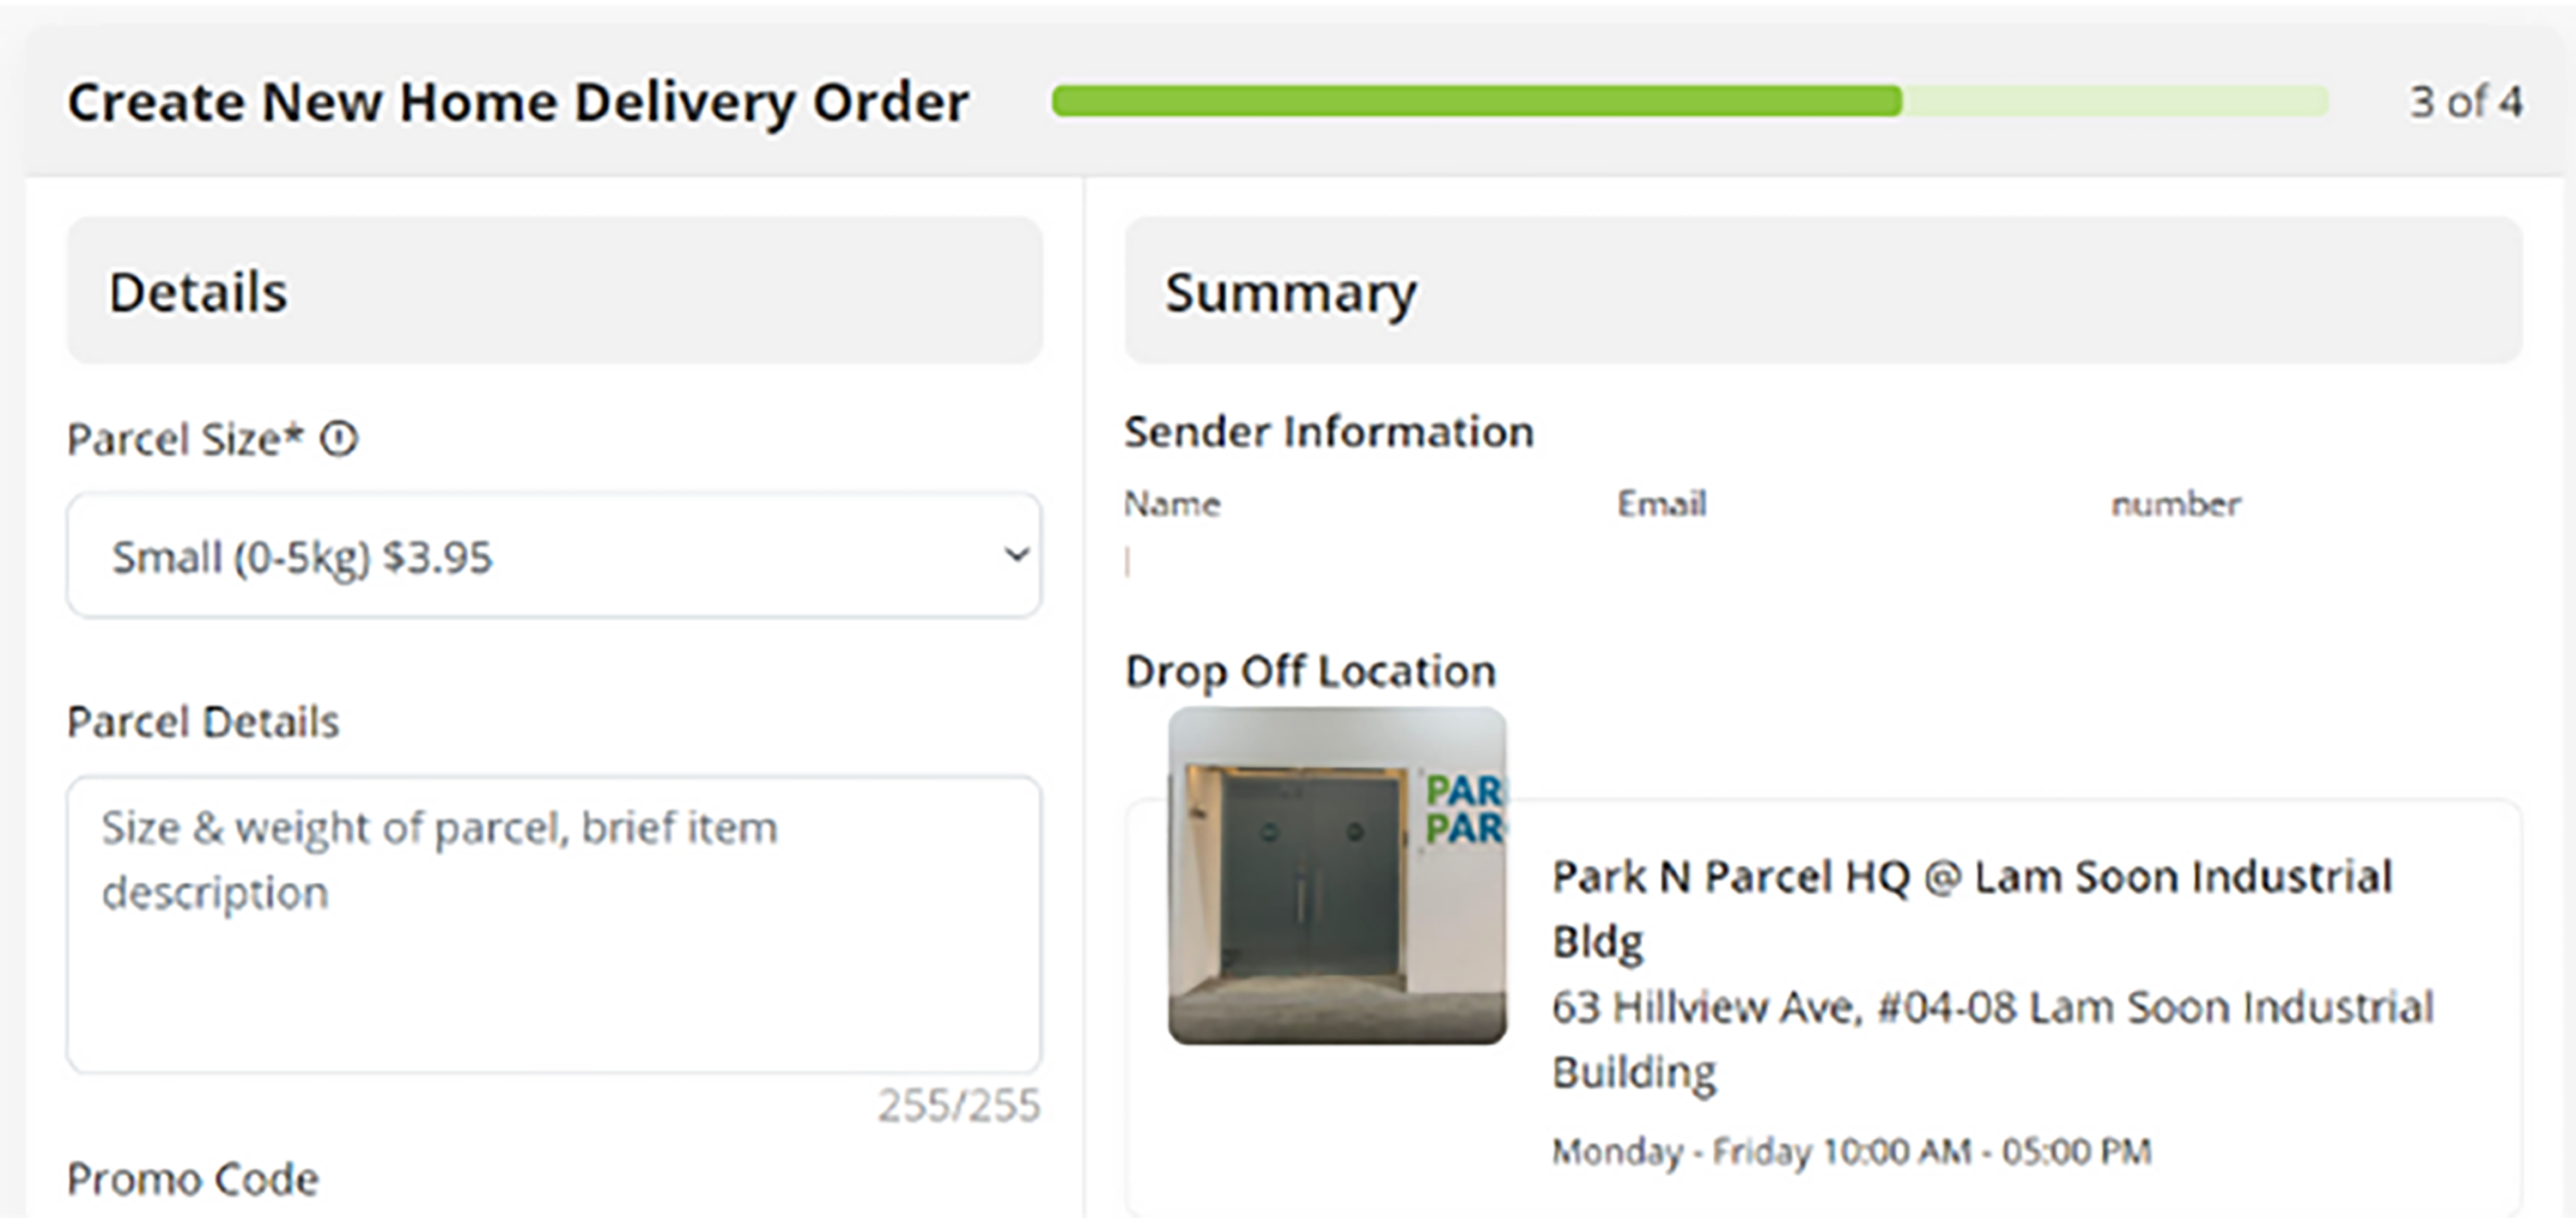
Task: Click the Create New Home Delivery Order title
Action: (518, 102)
